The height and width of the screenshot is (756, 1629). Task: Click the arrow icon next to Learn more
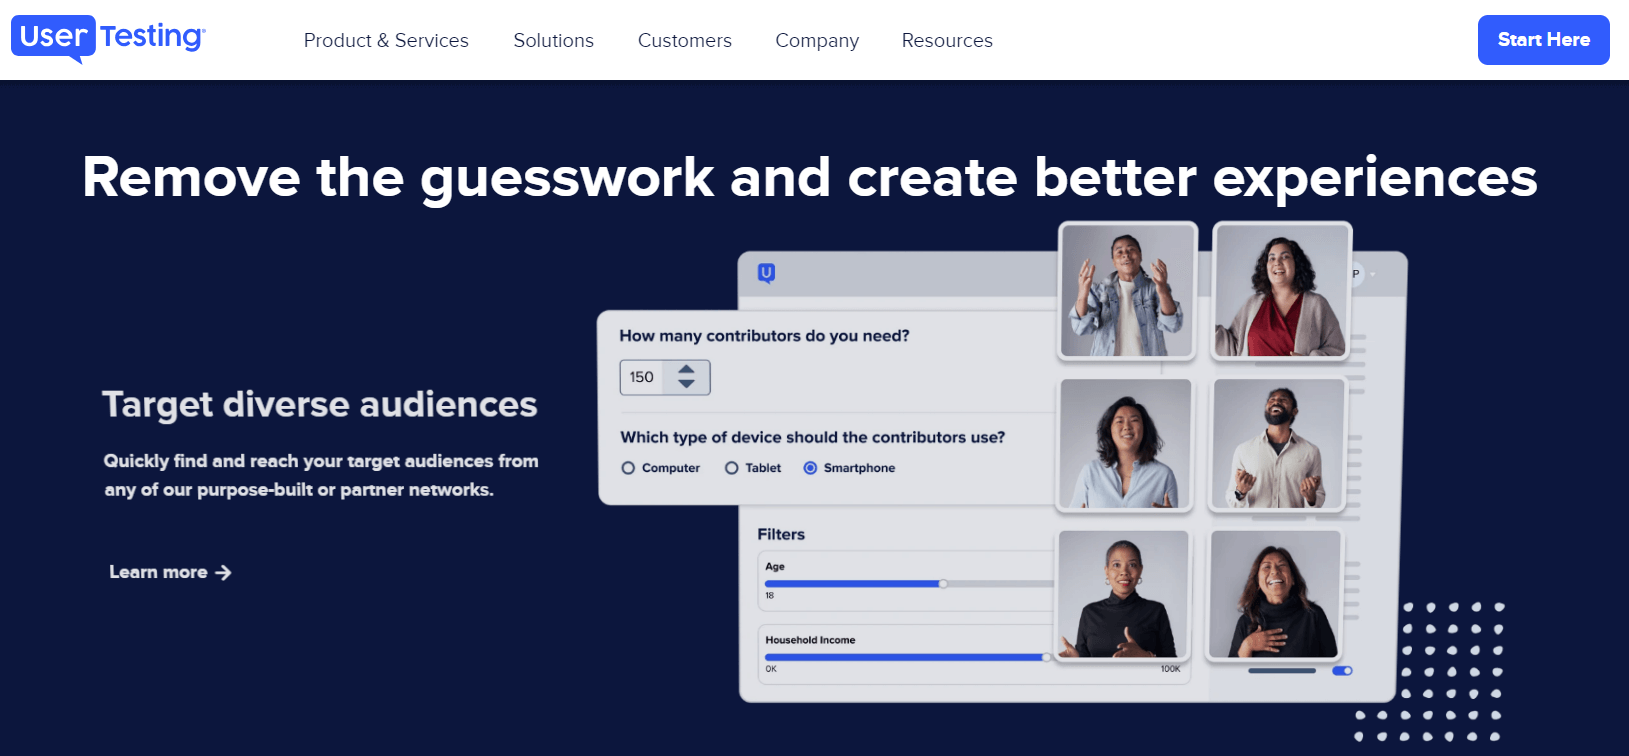tap(223, 572)
